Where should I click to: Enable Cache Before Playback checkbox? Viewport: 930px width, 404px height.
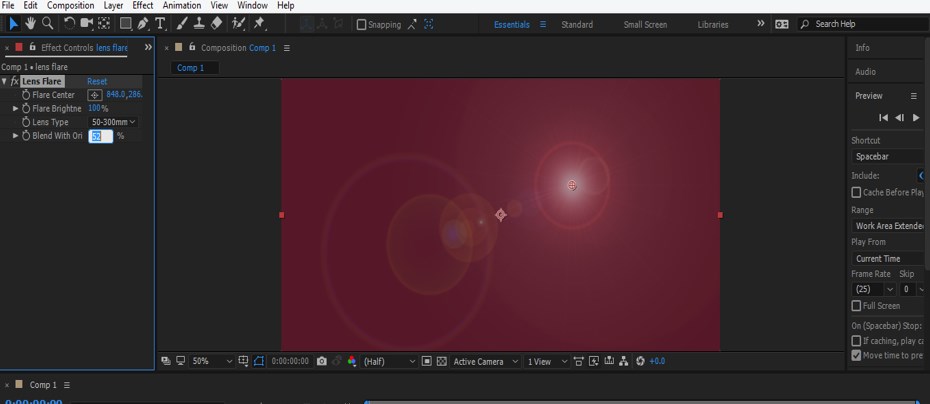856,192
